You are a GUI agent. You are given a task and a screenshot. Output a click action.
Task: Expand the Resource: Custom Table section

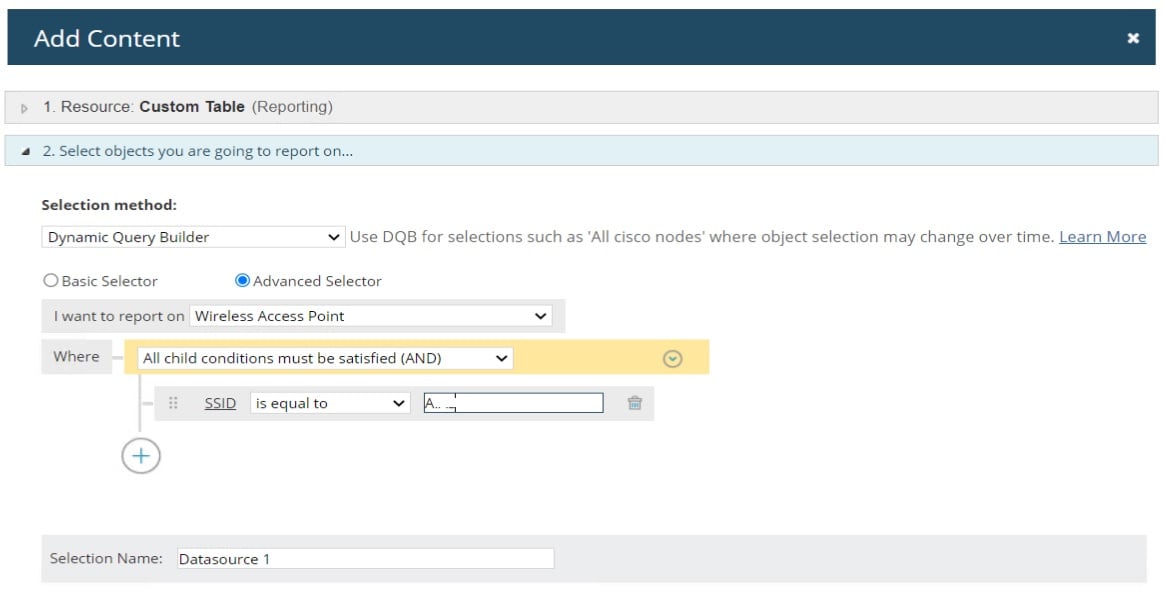[25, 108]
